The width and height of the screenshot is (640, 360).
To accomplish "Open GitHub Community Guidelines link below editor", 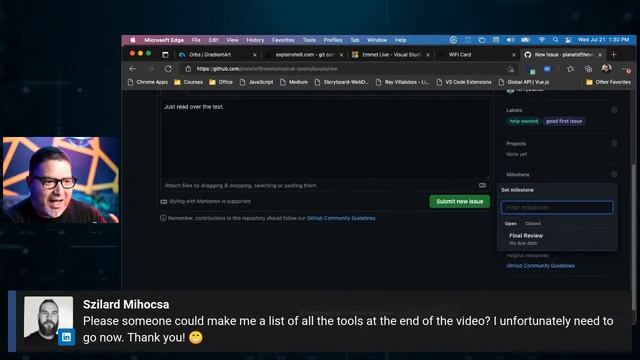I will (341, 218).
